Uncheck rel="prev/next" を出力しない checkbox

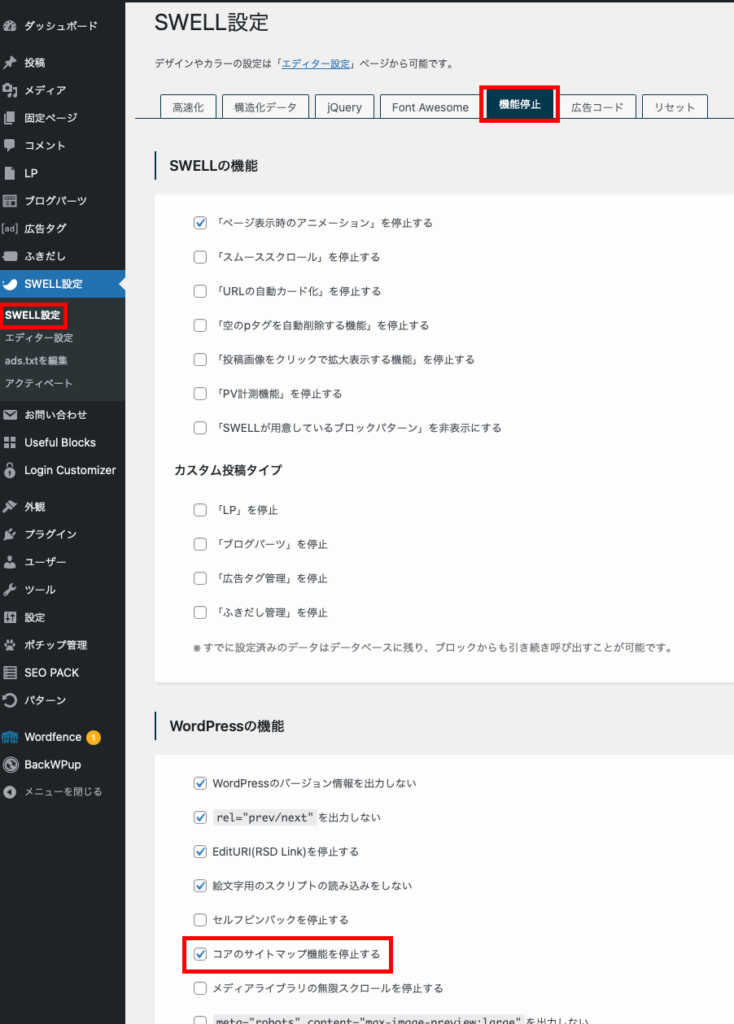coord(200,817)
